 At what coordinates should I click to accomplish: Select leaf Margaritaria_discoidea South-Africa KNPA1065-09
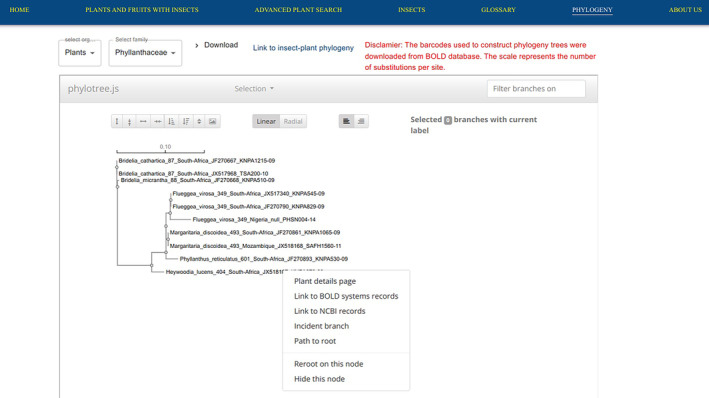pyautogui.click(x=255, y=232)
